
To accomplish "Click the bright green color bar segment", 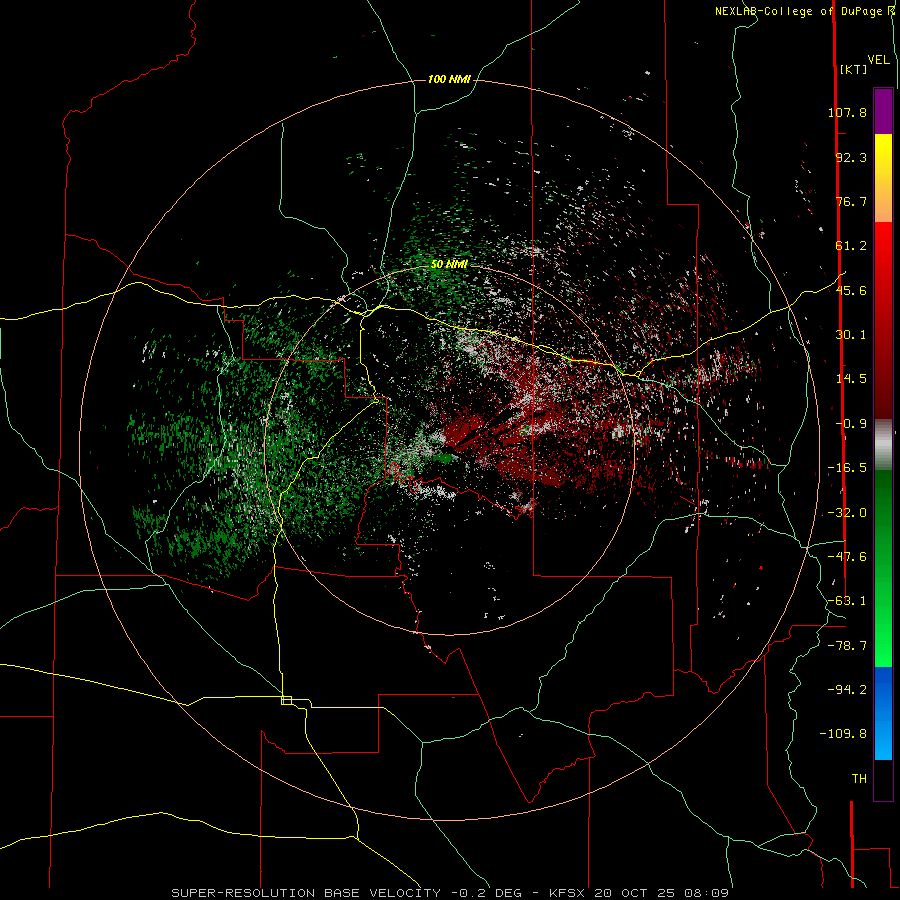I will [x=883, y=568].
